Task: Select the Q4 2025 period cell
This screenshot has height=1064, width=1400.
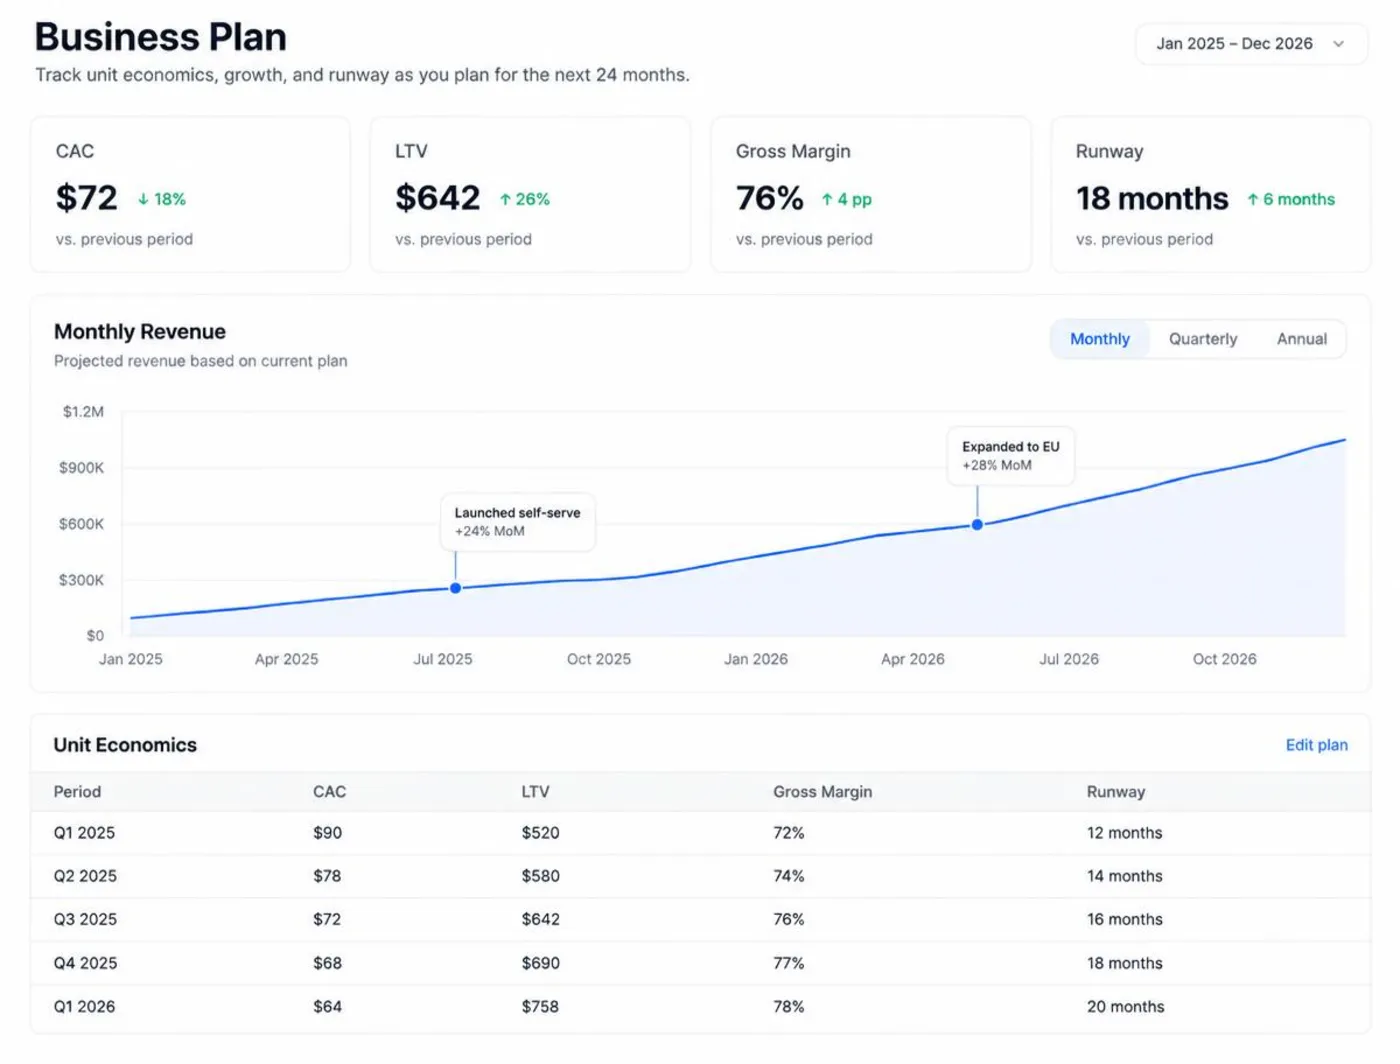Action: (85, 963)
